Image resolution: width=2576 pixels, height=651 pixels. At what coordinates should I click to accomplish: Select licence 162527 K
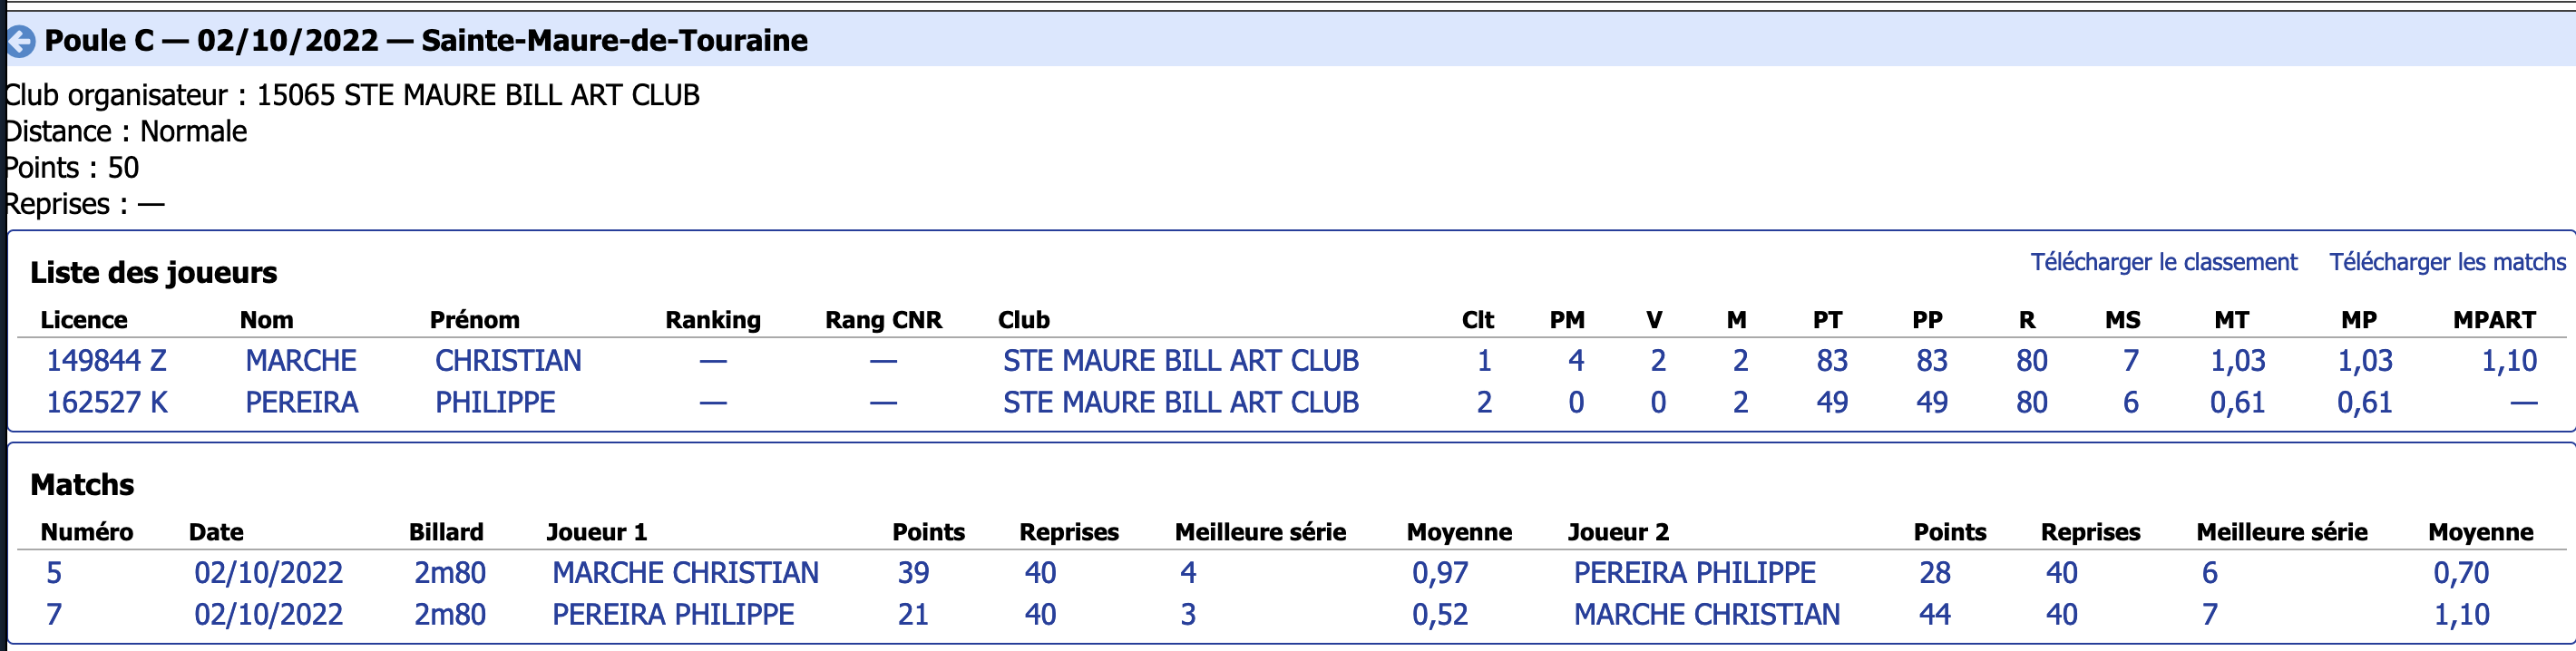(x=107, y=402)
